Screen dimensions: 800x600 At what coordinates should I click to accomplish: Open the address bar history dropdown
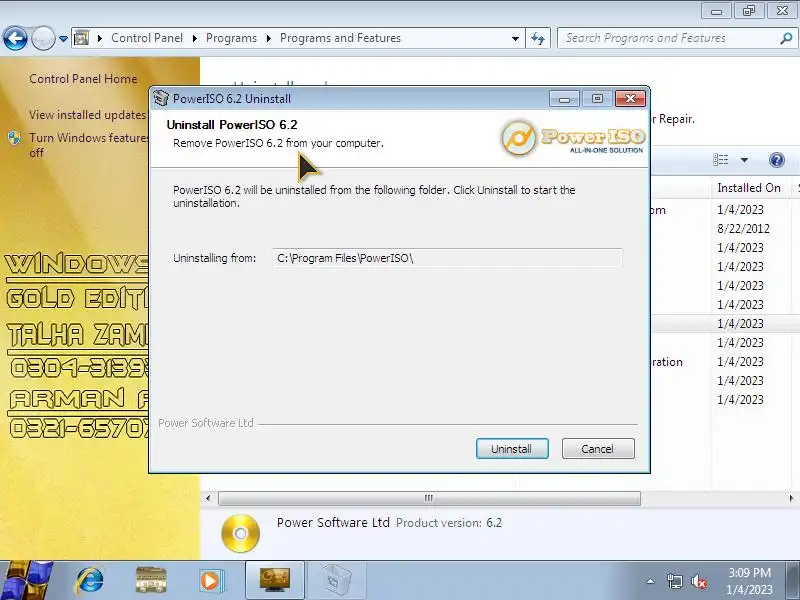(515, 38)
